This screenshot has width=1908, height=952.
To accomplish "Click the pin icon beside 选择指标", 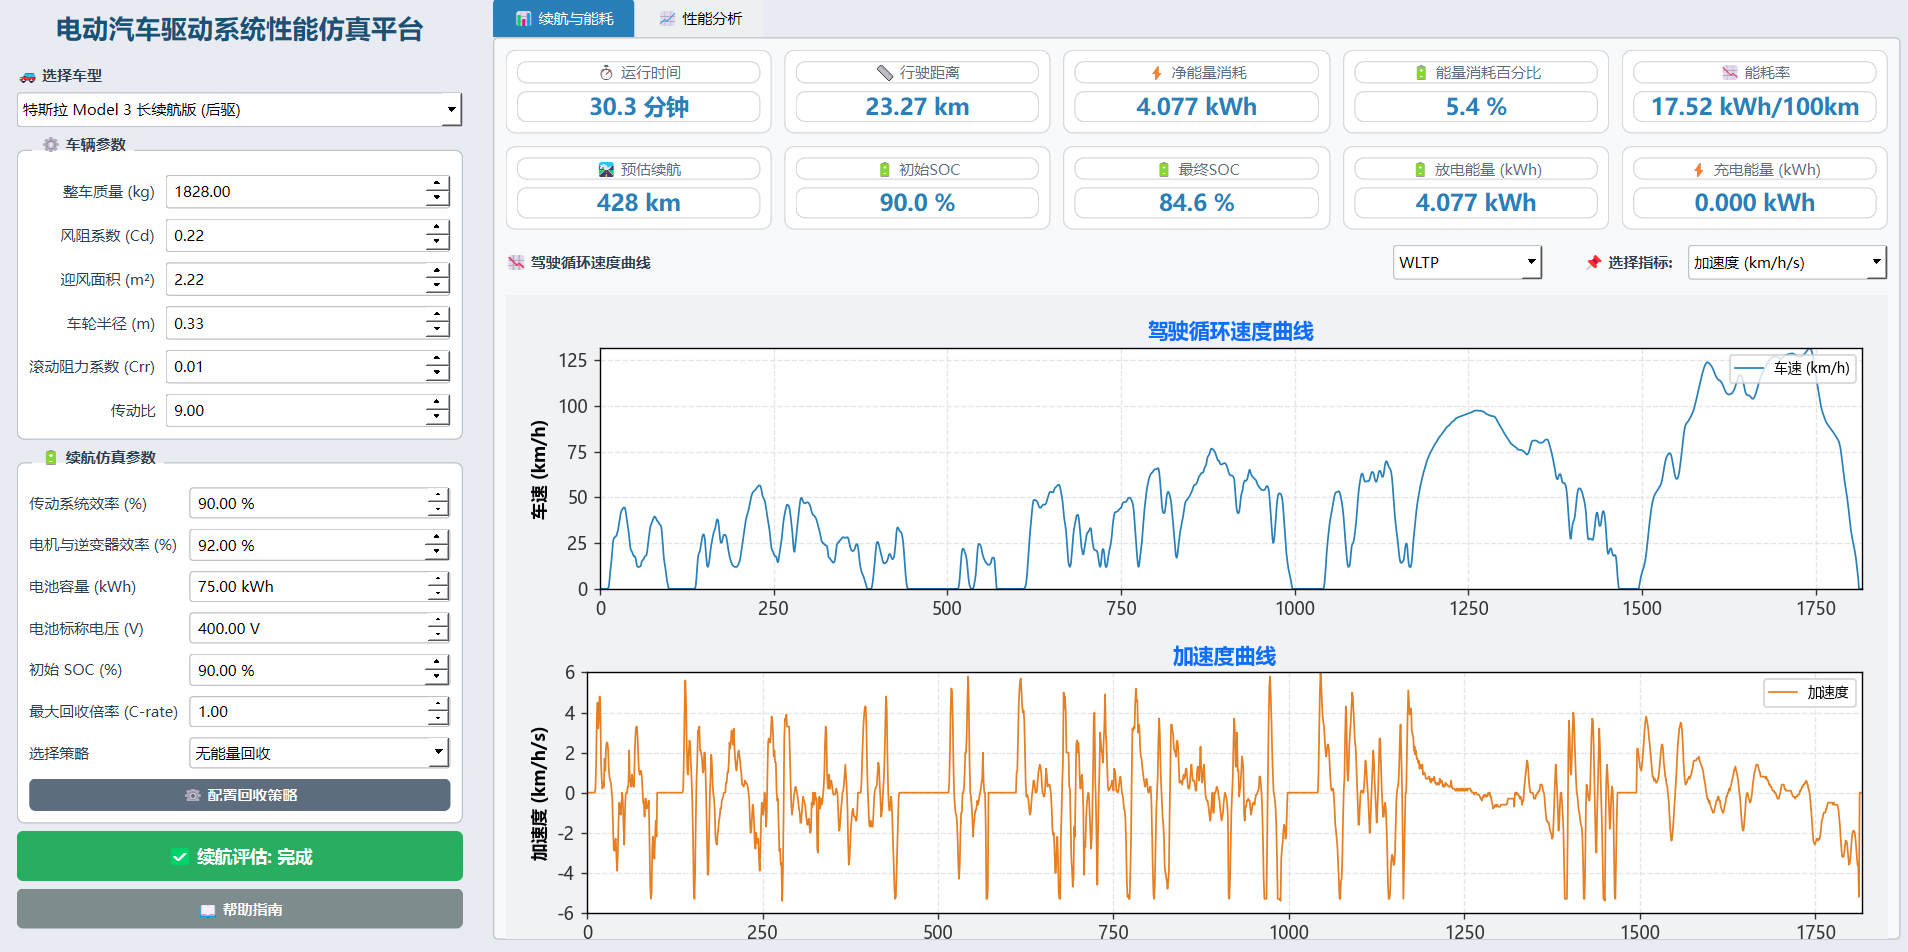I will click(1594, 262).
